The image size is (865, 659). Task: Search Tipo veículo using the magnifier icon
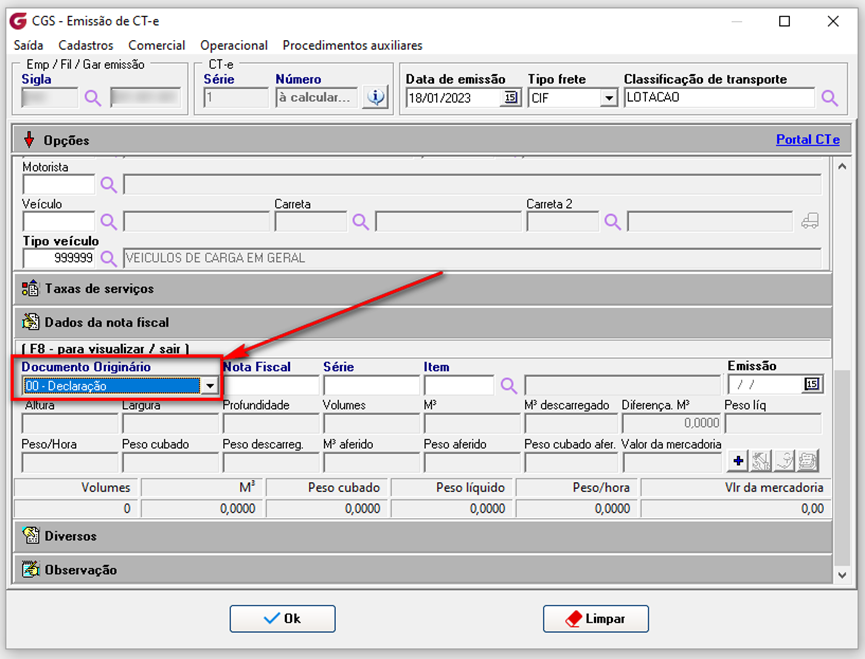click(x=108, y=258)
